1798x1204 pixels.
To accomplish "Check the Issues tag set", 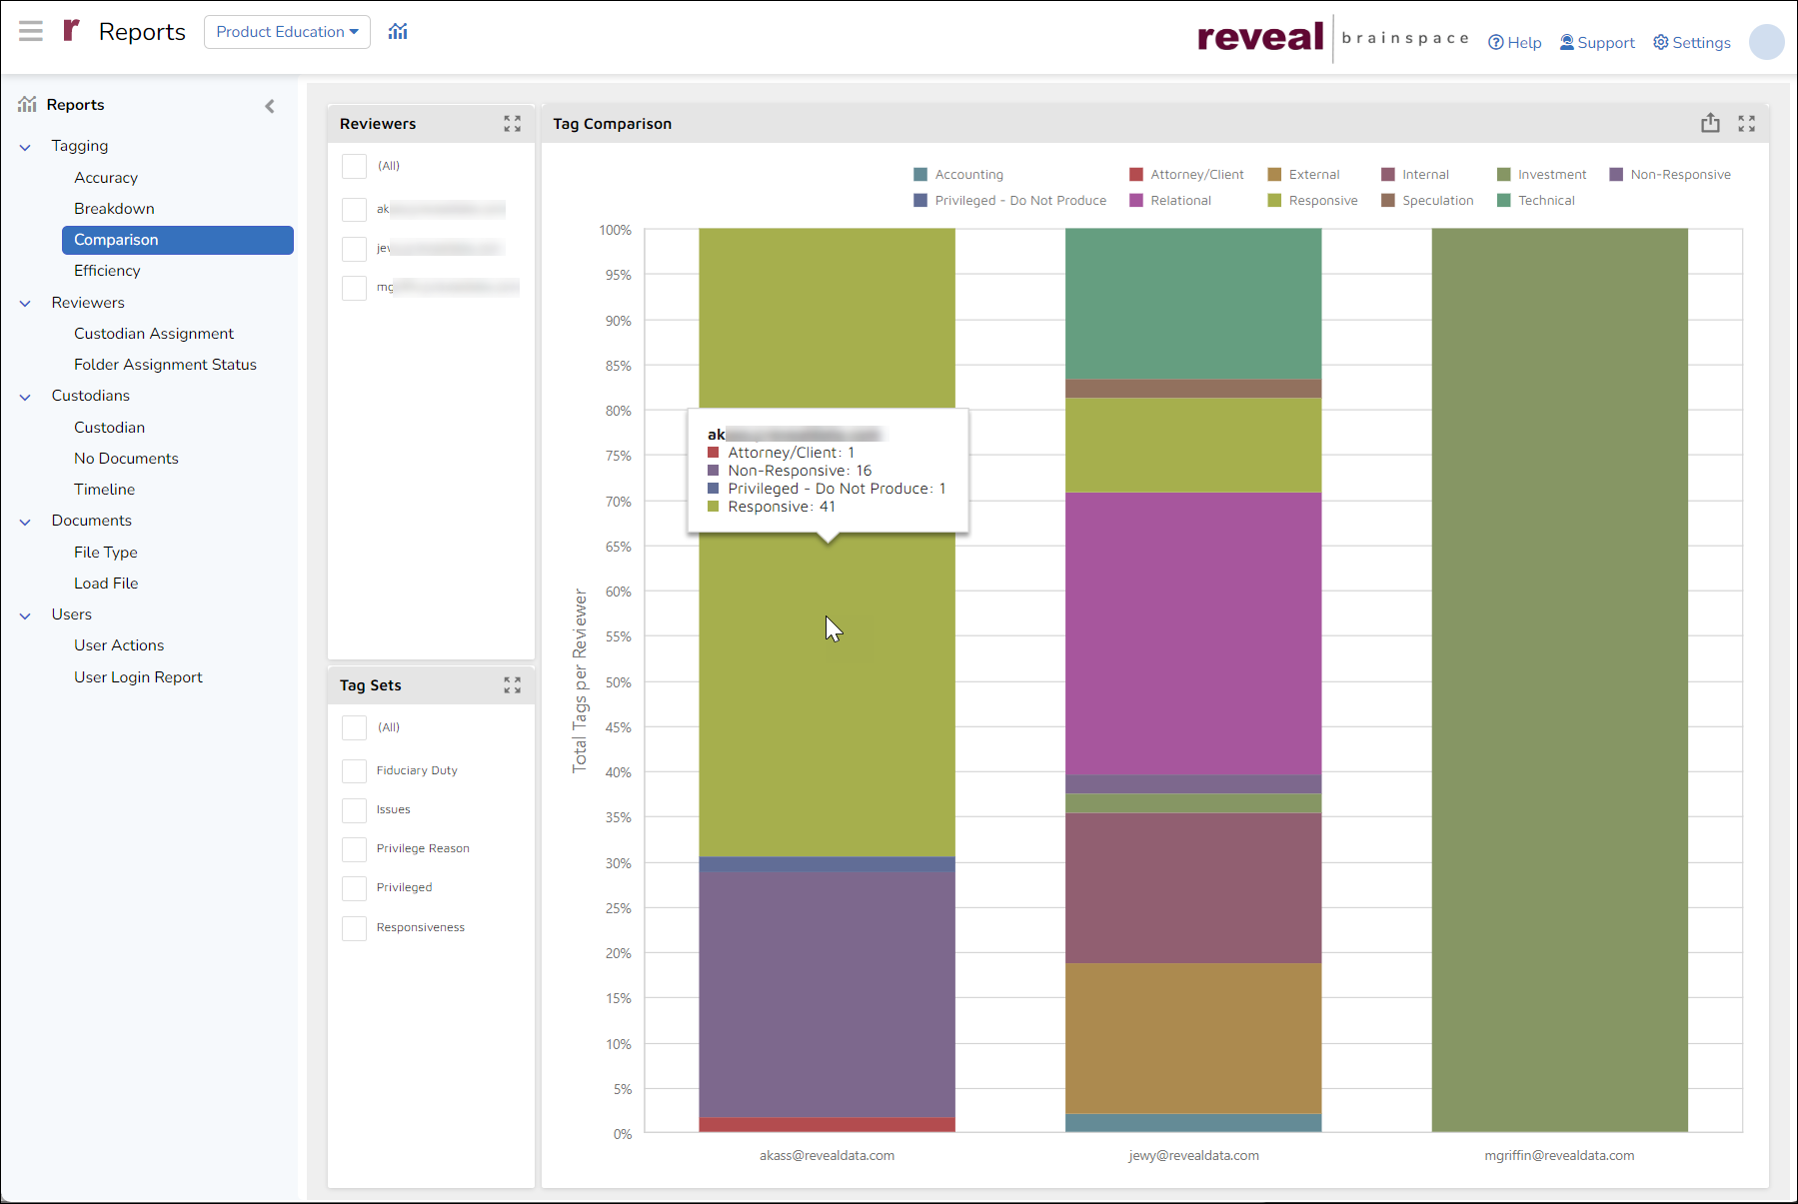I will 354,810.
